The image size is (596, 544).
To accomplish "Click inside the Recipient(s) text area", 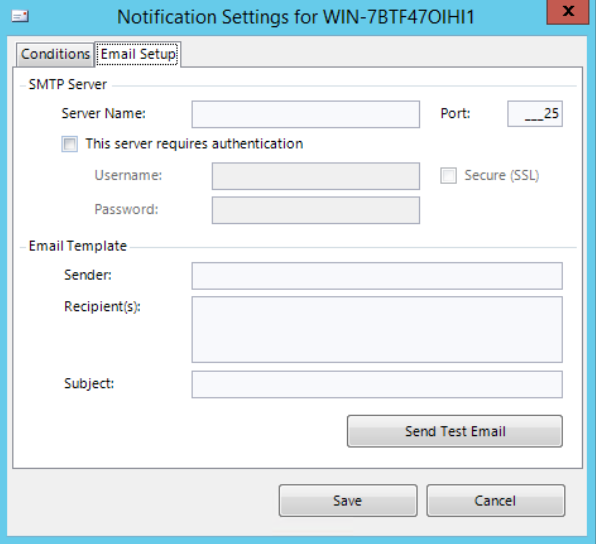I will click(377, 330).
